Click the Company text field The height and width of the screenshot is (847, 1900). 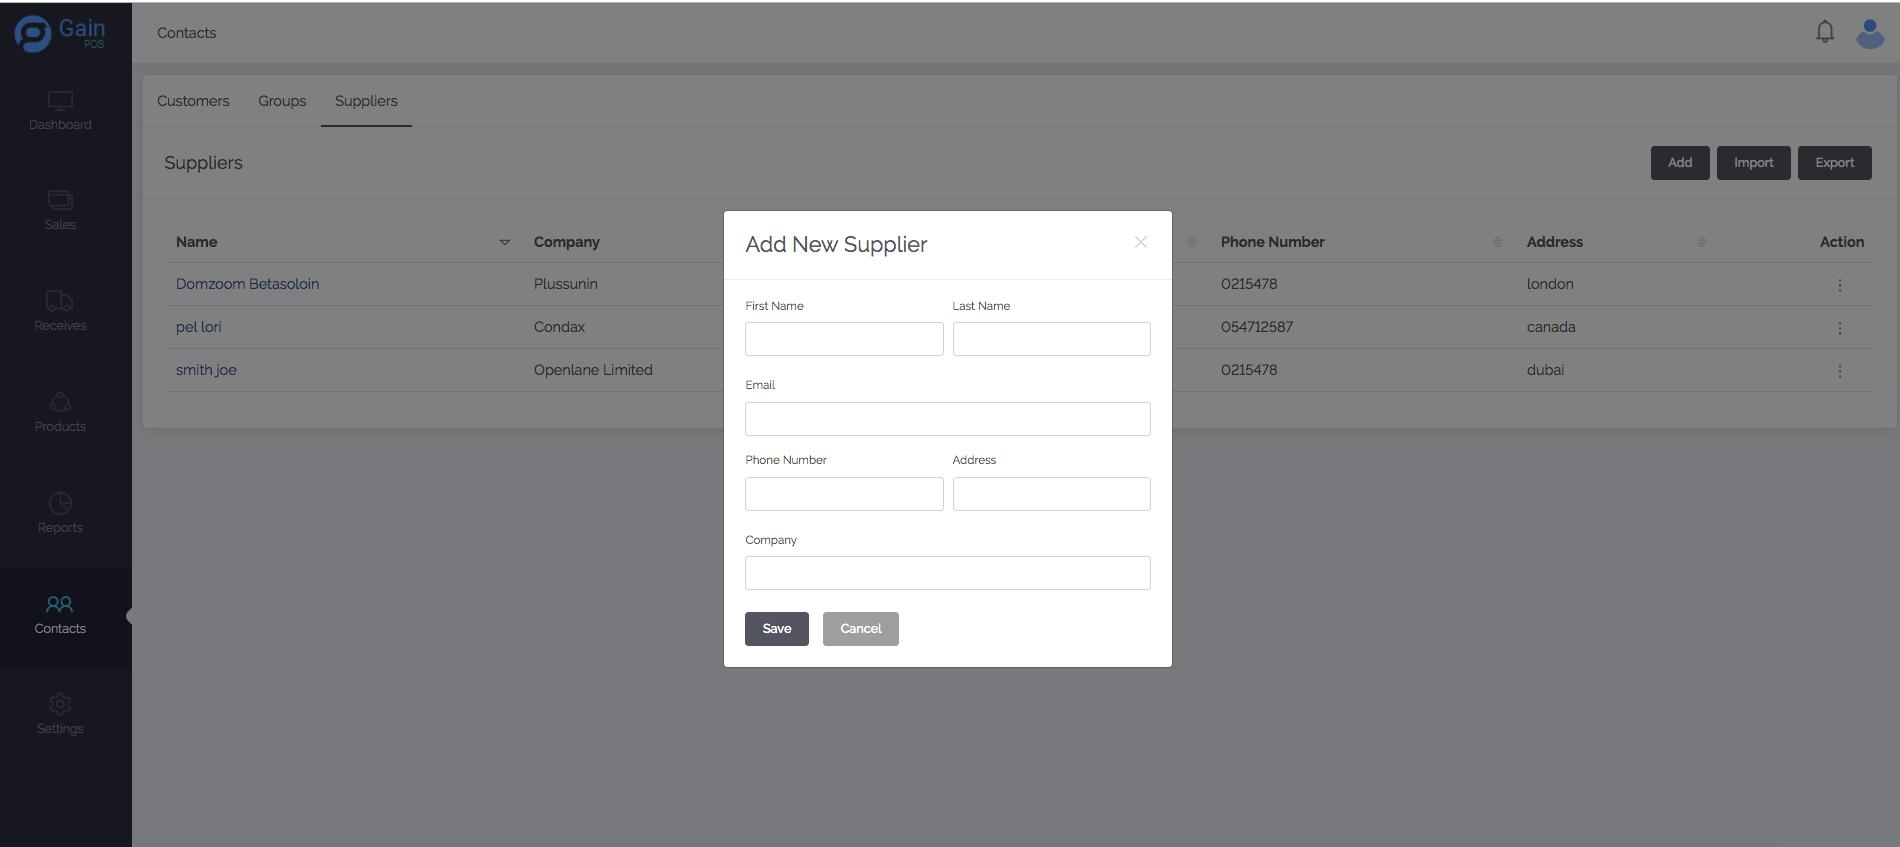tap(947, 573)
